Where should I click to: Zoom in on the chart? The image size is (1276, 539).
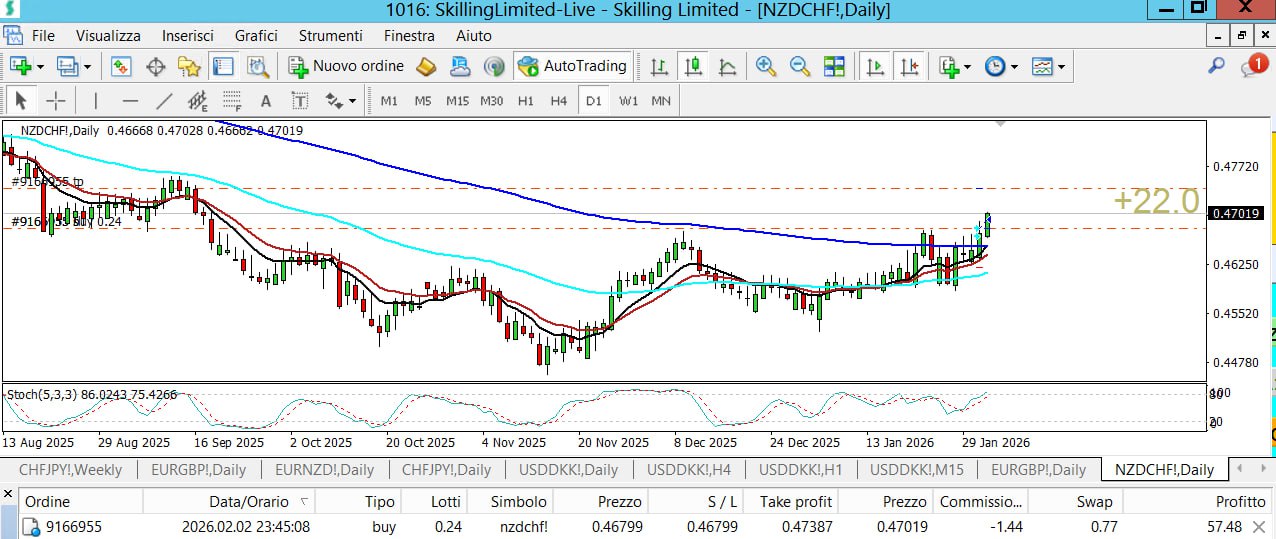pyautogui.click(x=766, y=67)
